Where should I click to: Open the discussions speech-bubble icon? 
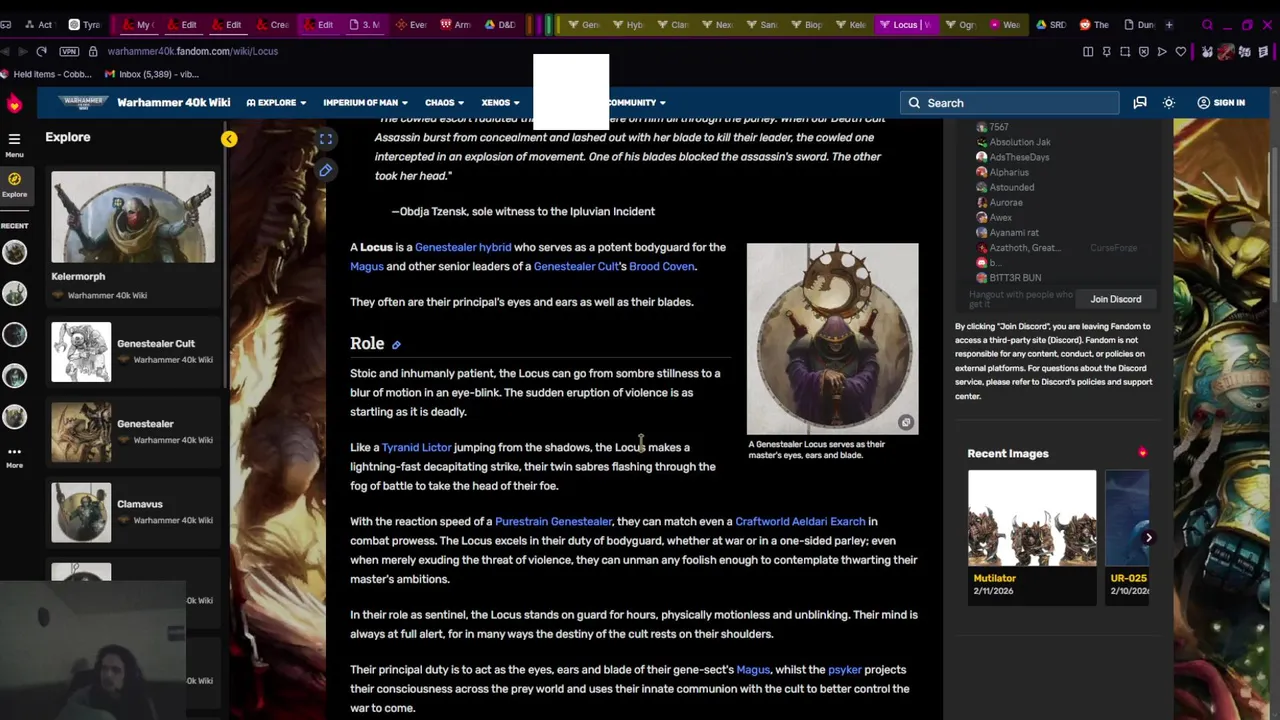coord(1139,102)
